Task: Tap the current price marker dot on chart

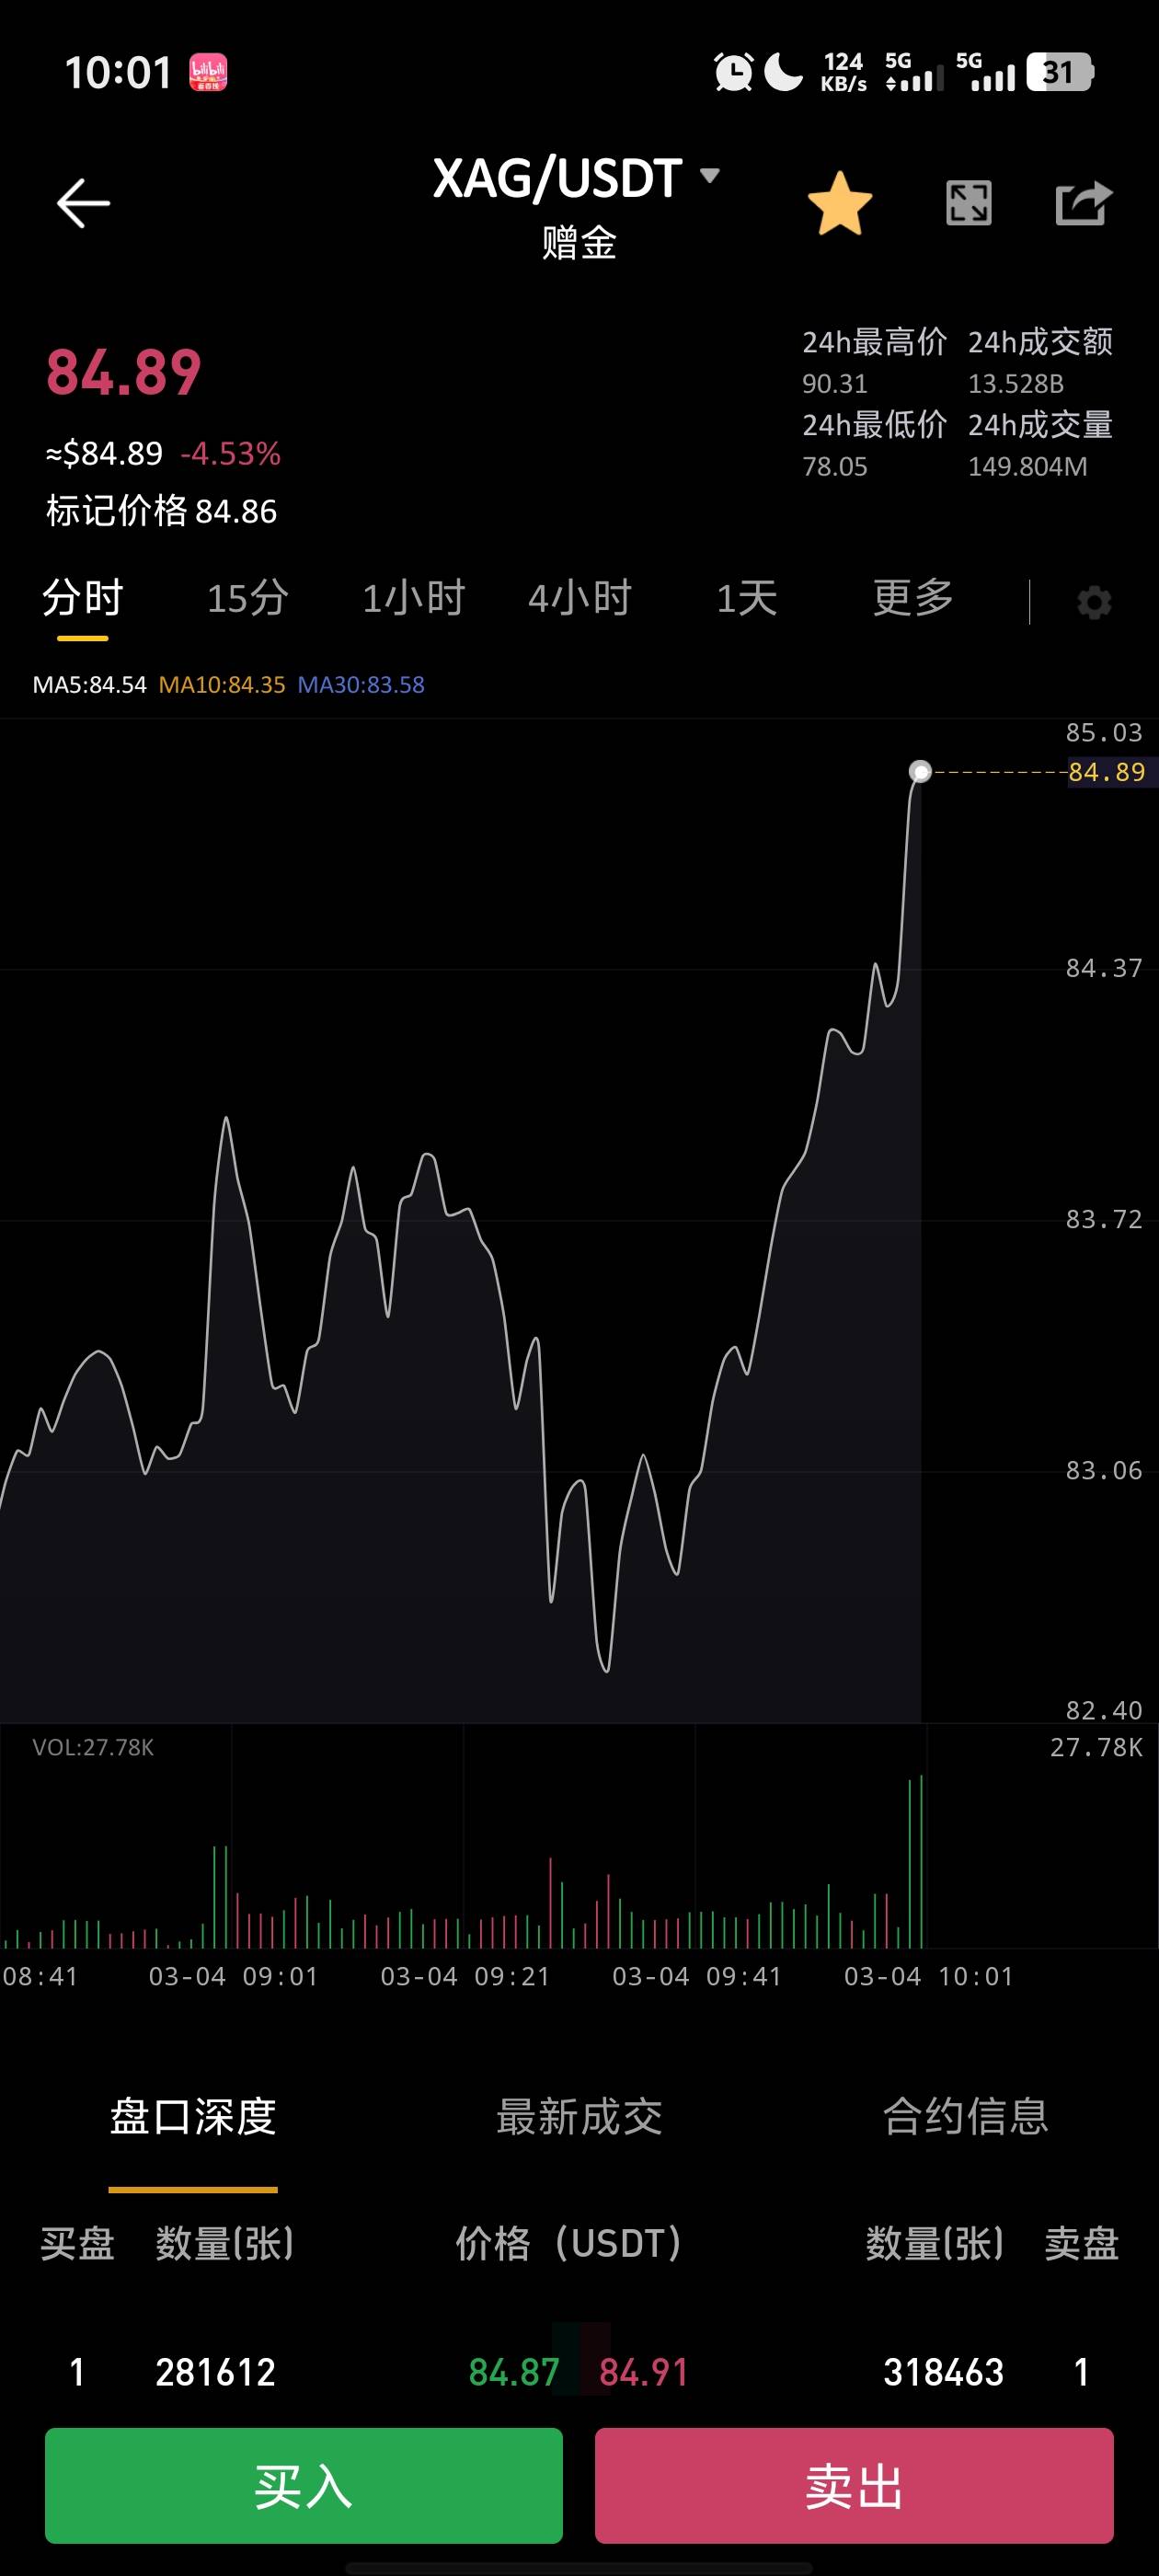Action: coord(920,771)
